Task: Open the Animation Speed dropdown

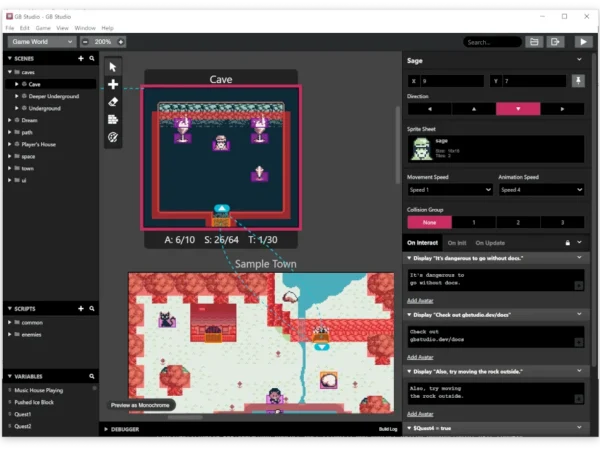Action: coord(540,189)
